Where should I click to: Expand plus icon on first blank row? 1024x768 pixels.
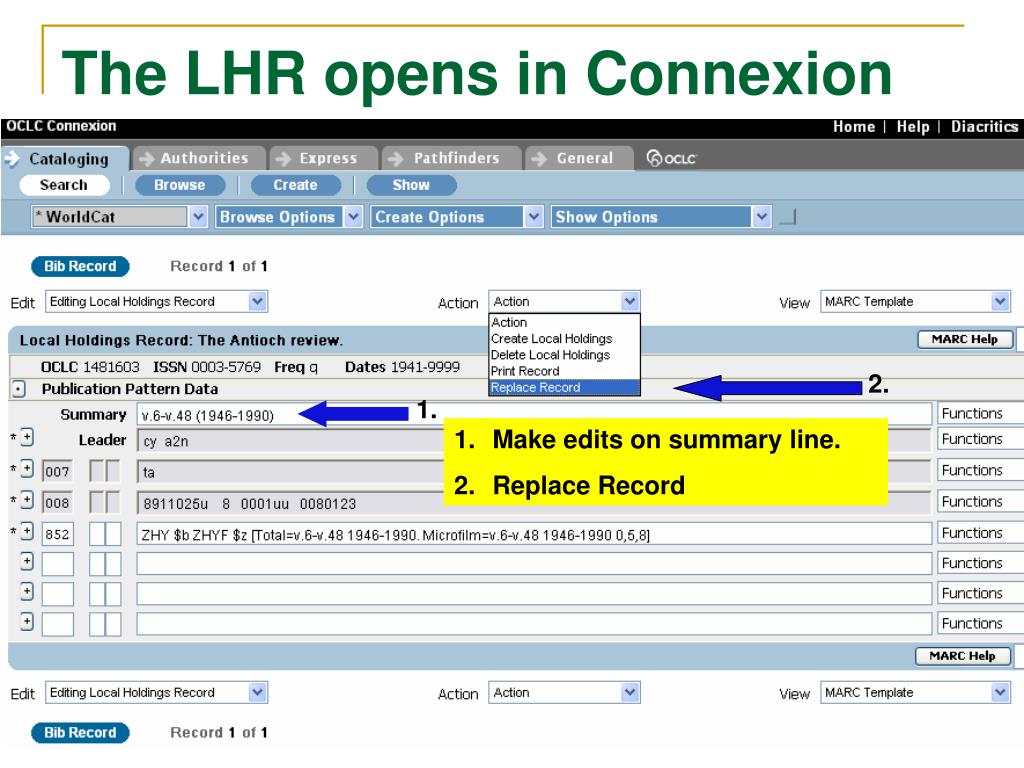(27, 560)
